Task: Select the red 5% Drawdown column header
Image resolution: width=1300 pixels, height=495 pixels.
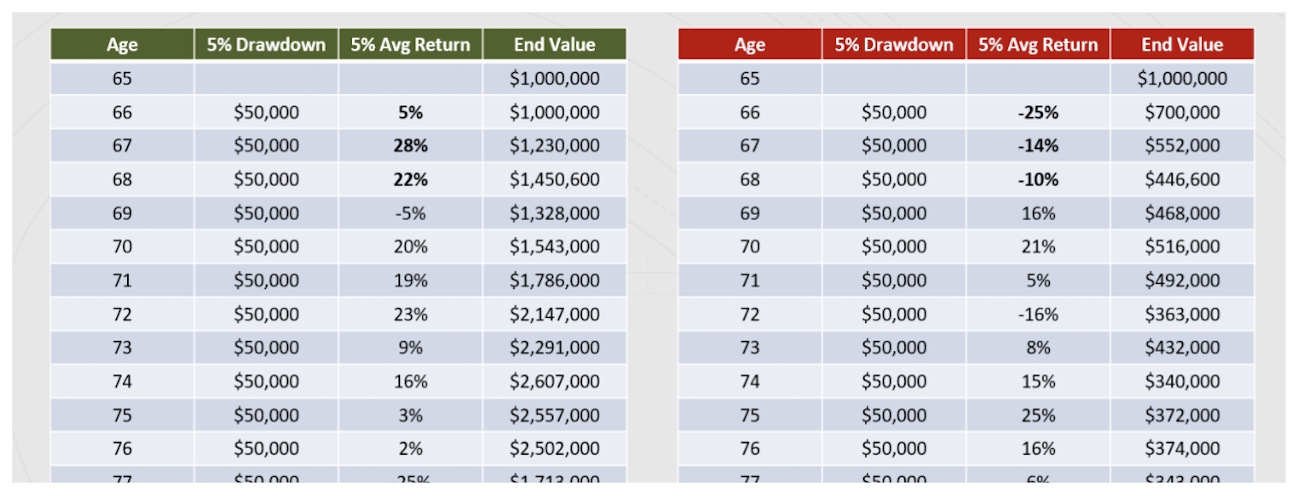Action: coord(894,44)
